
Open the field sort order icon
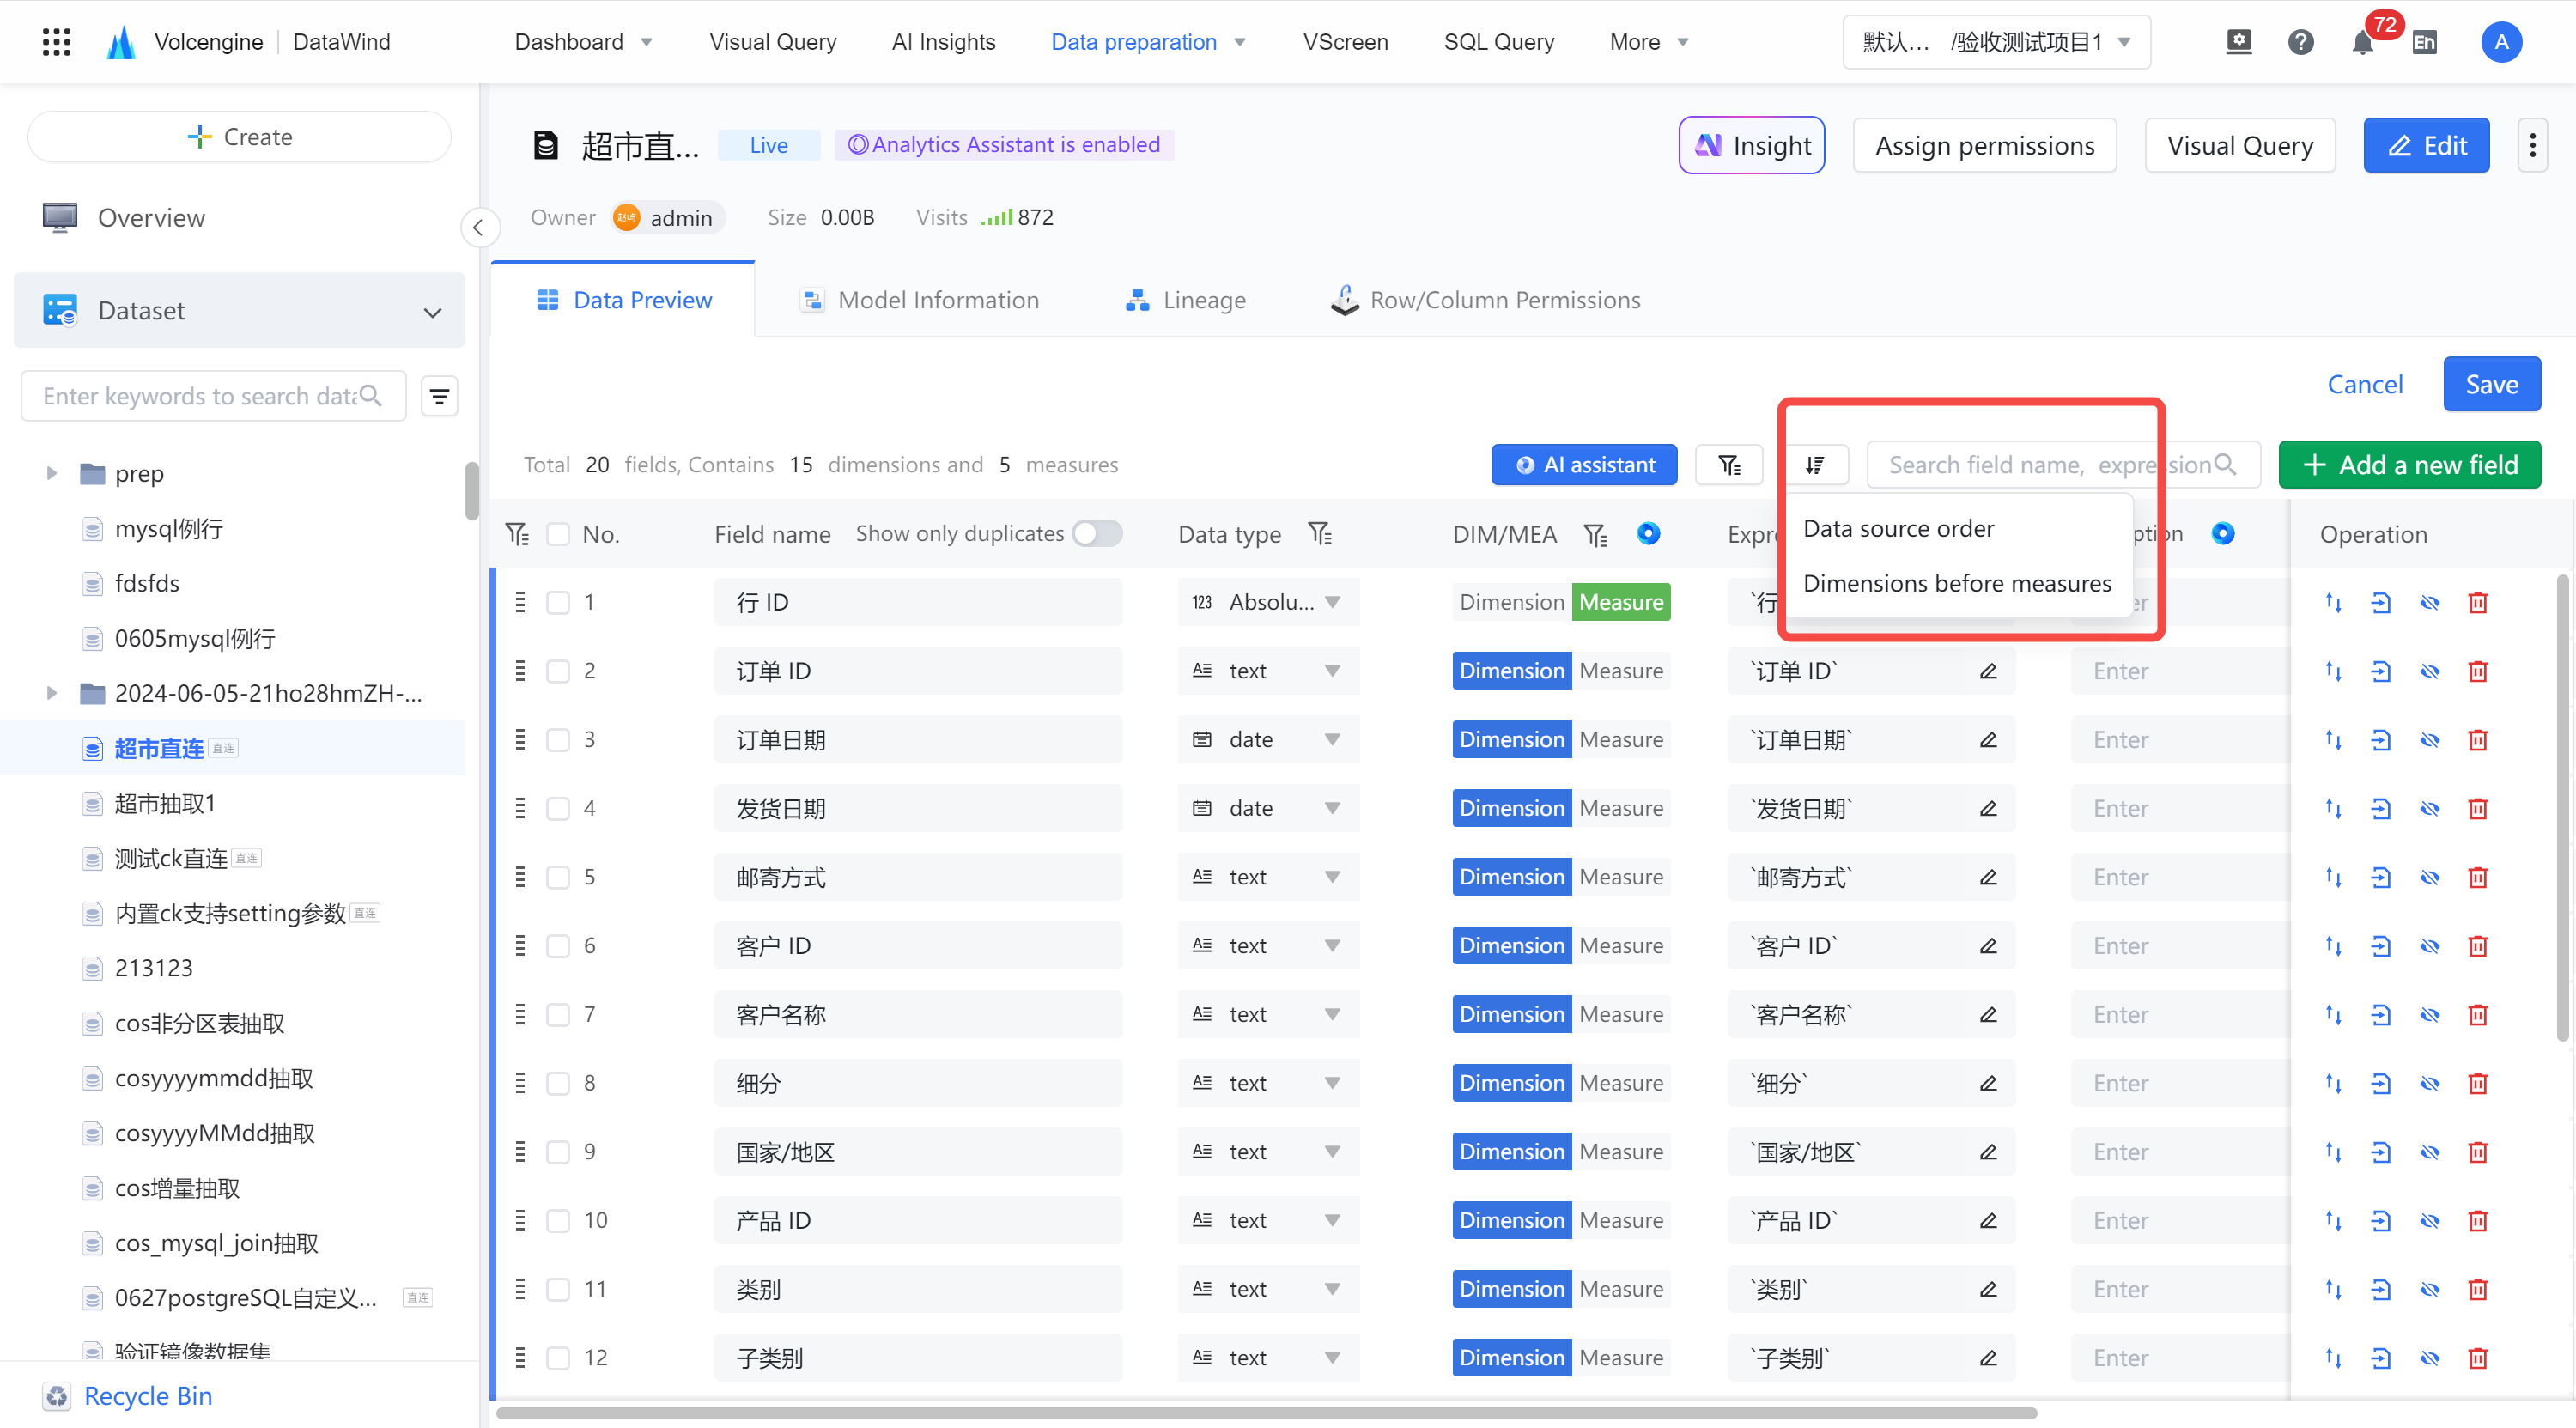coord(1815,465)
